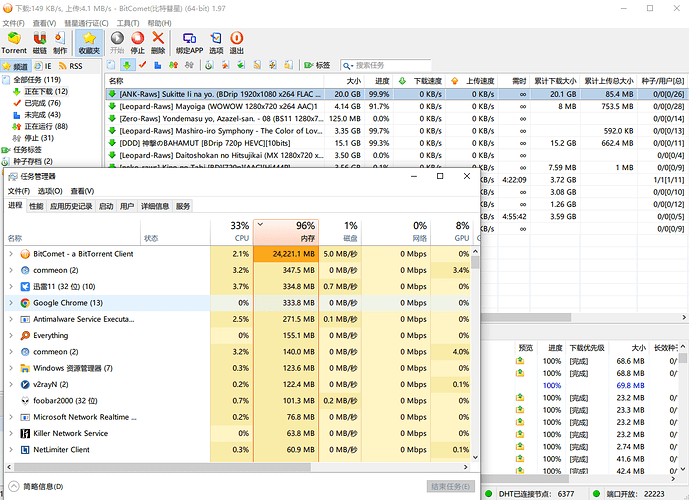Switch to the IE tab in sidebar
The image size is (689, 500).
pyautogui.click(x=43, y=66)
